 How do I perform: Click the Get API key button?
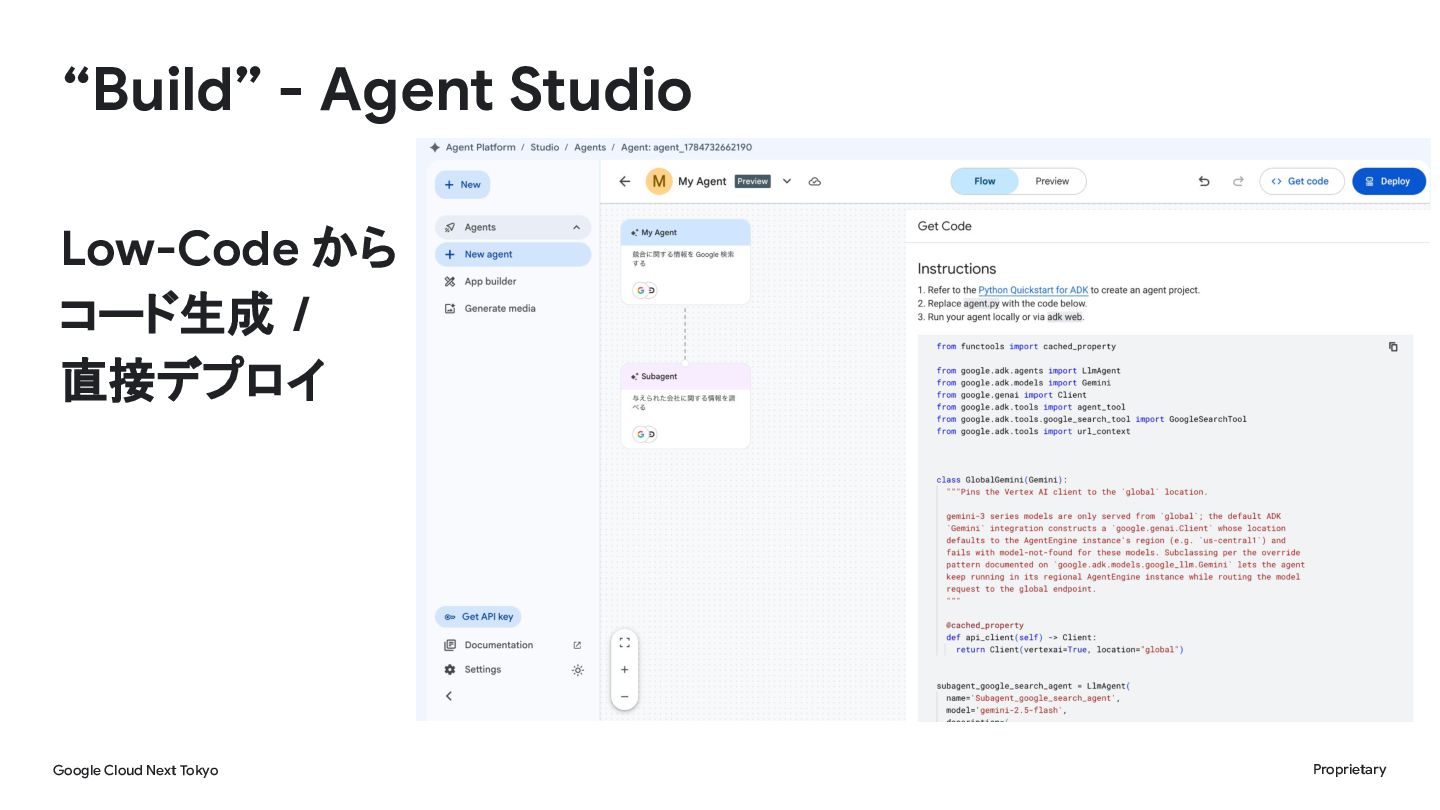[x=478, y=617]
